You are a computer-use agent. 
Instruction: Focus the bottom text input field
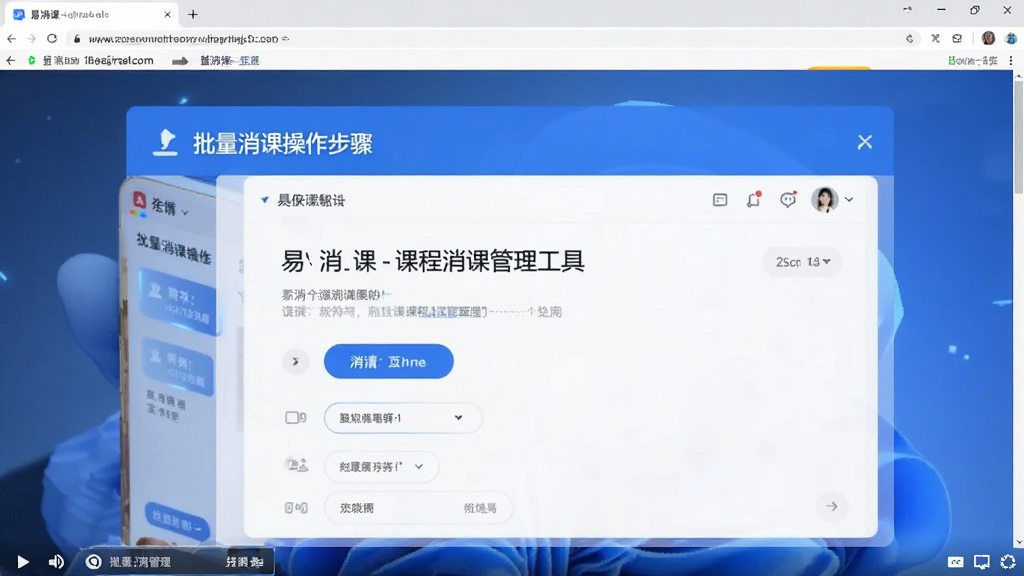click(x=419, y=507)
